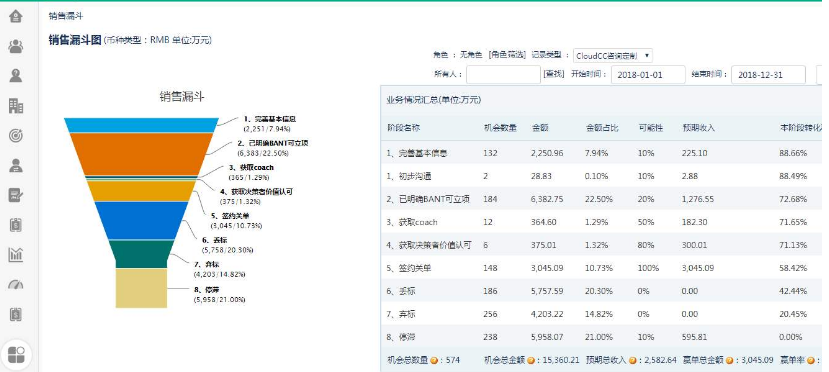Open the dollar clipboard icon above bar chart icon
Screen dimensions: 829x372
16,225
